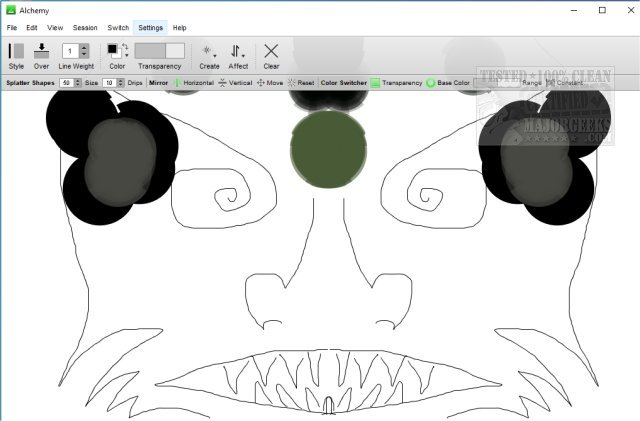
Task: Click the Over layering icon
Action: [x=42, y=51]
